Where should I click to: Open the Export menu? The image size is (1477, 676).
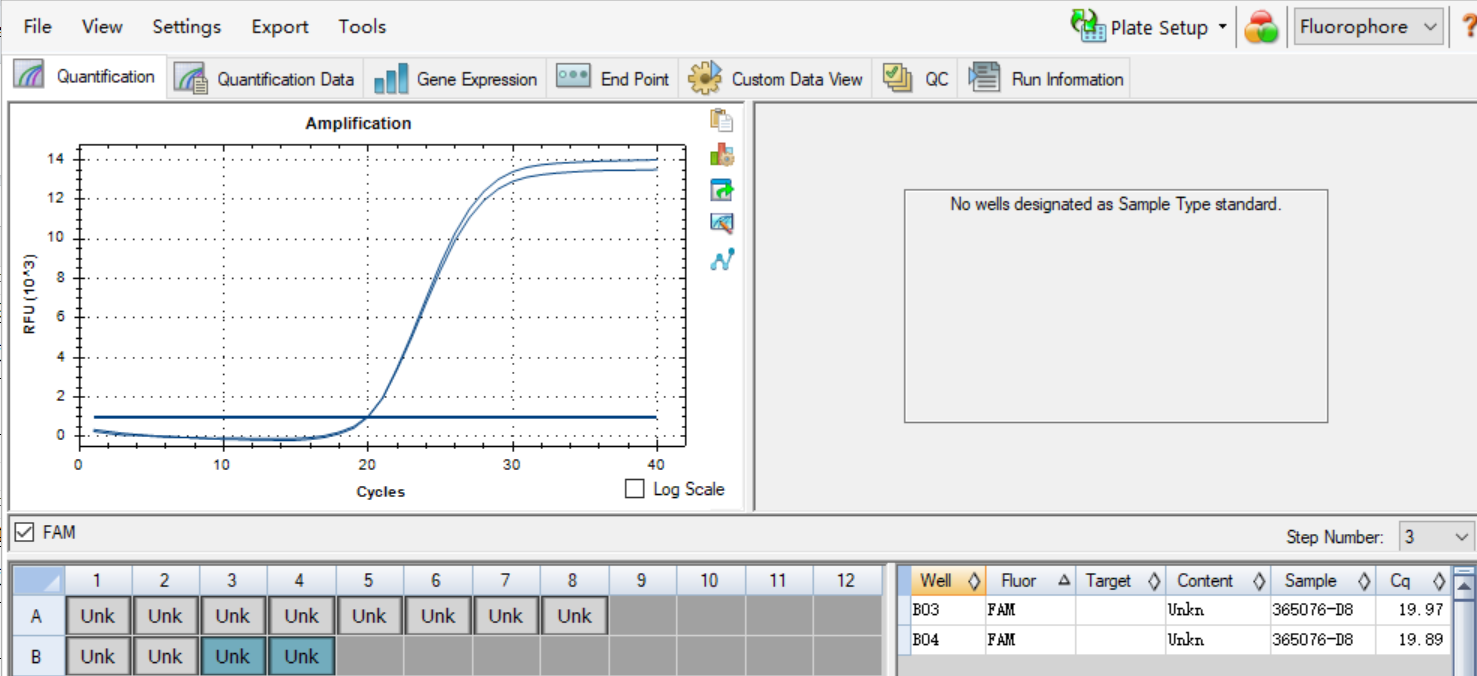click(280, 27)
